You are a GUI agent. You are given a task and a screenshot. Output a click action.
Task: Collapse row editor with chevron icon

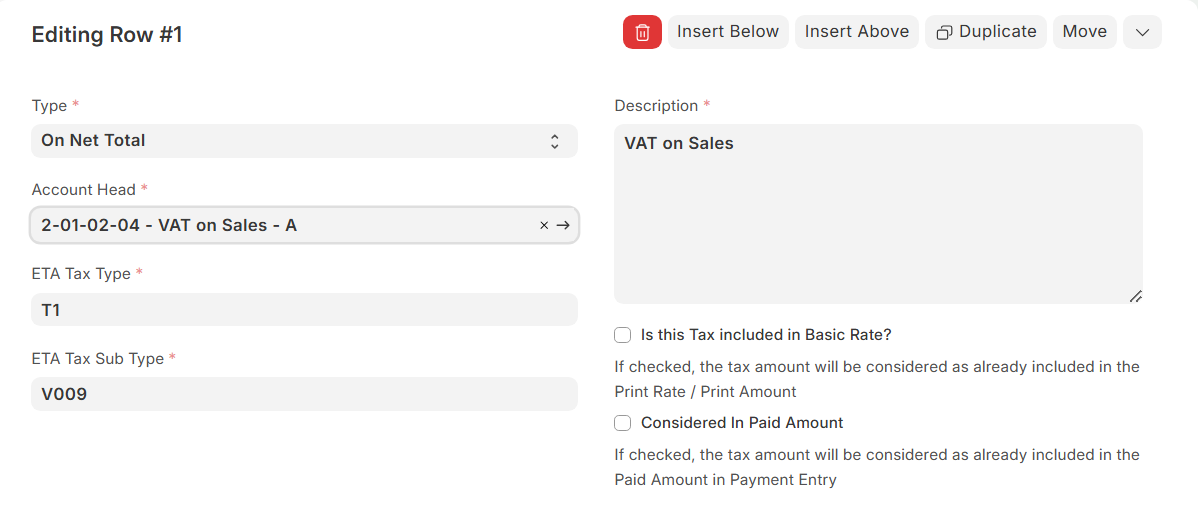(x=1142, y=32)
